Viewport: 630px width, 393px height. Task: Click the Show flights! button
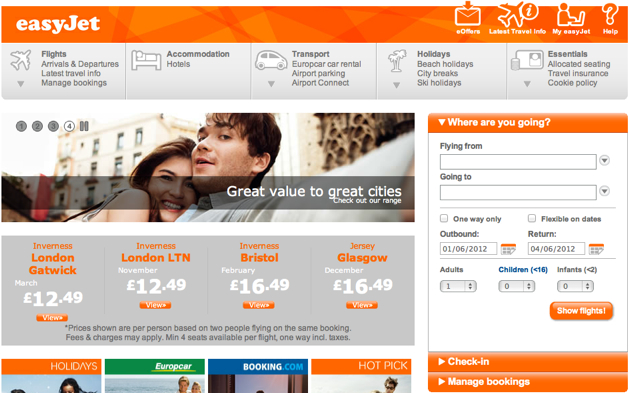(581, 311)
